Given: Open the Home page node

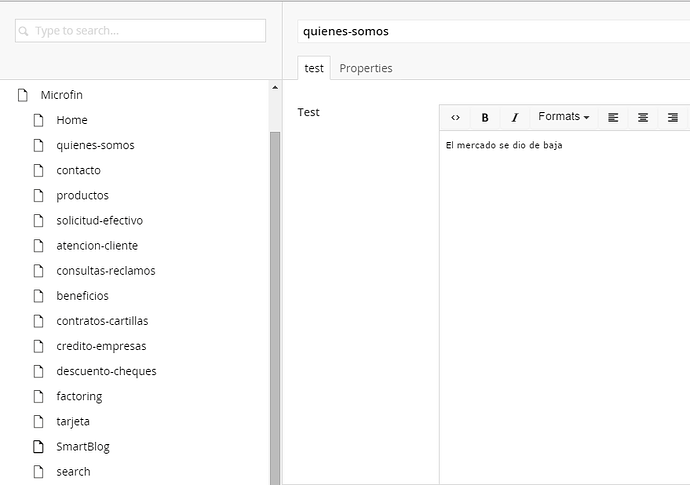Looking at the screenshot, I should point(71,120).
